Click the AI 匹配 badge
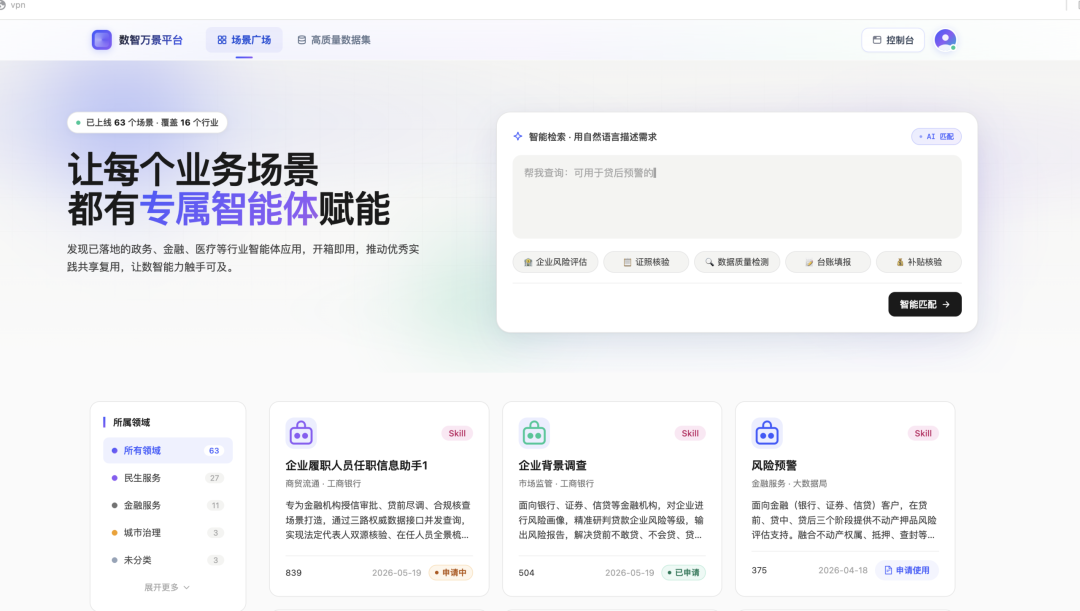Image resolution: width=1080 pixels, height=611 pixels. [x=936, y=136]
